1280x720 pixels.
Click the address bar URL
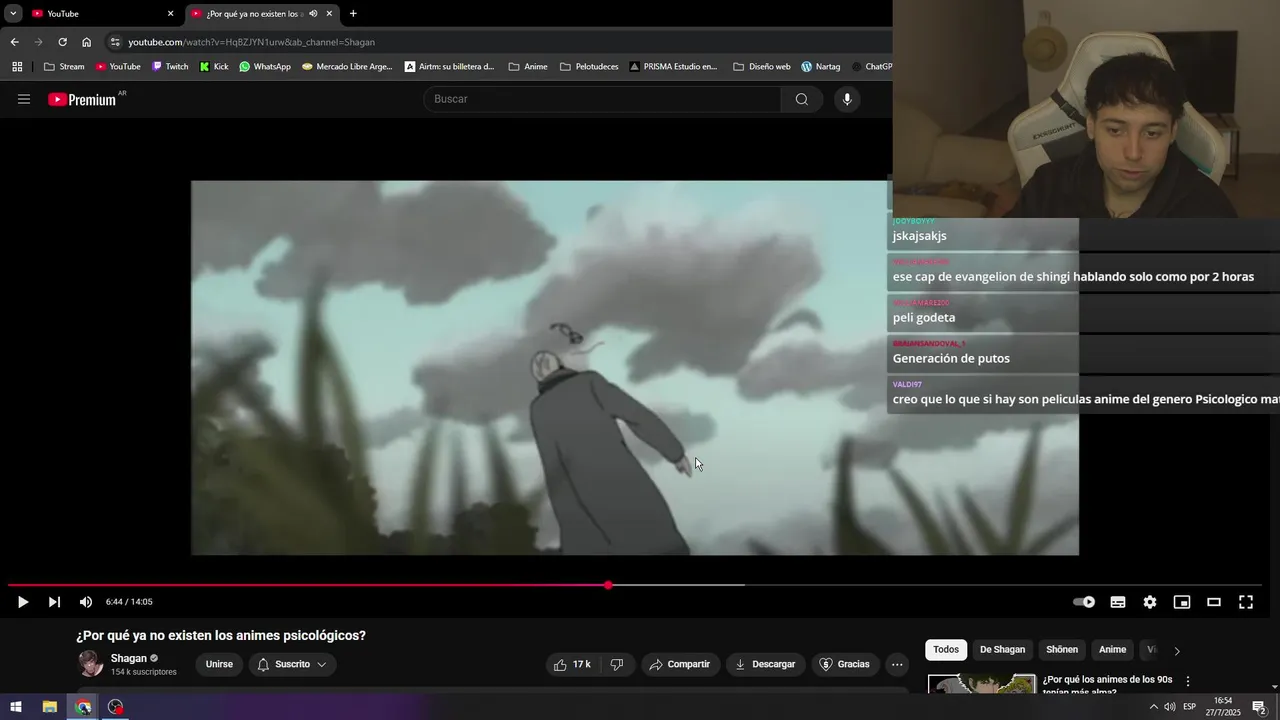point(251,42)
